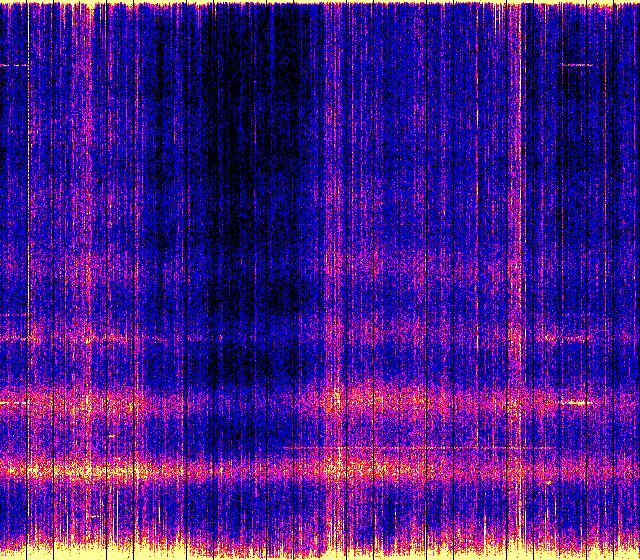Click the thin horizontal line between the bright bands
Screen dimensions: 640x560
point(400,447)
